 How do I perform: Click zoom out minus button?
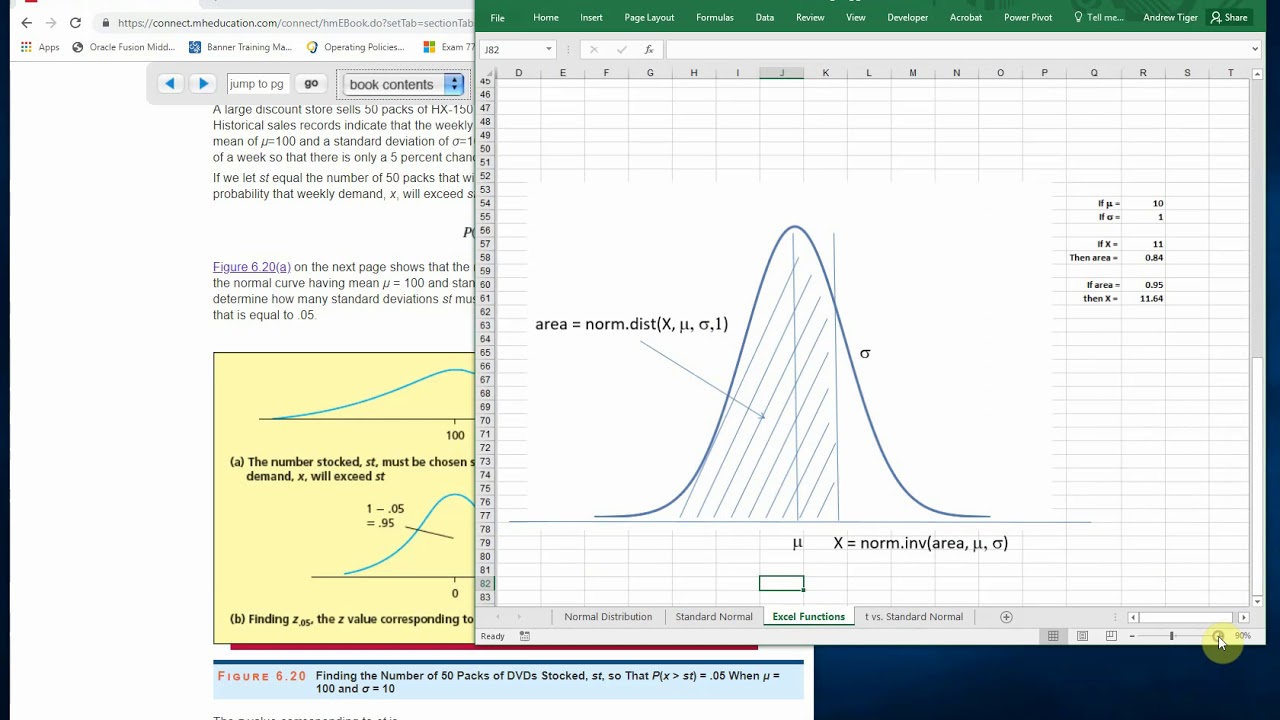(x=1132, y=636)
